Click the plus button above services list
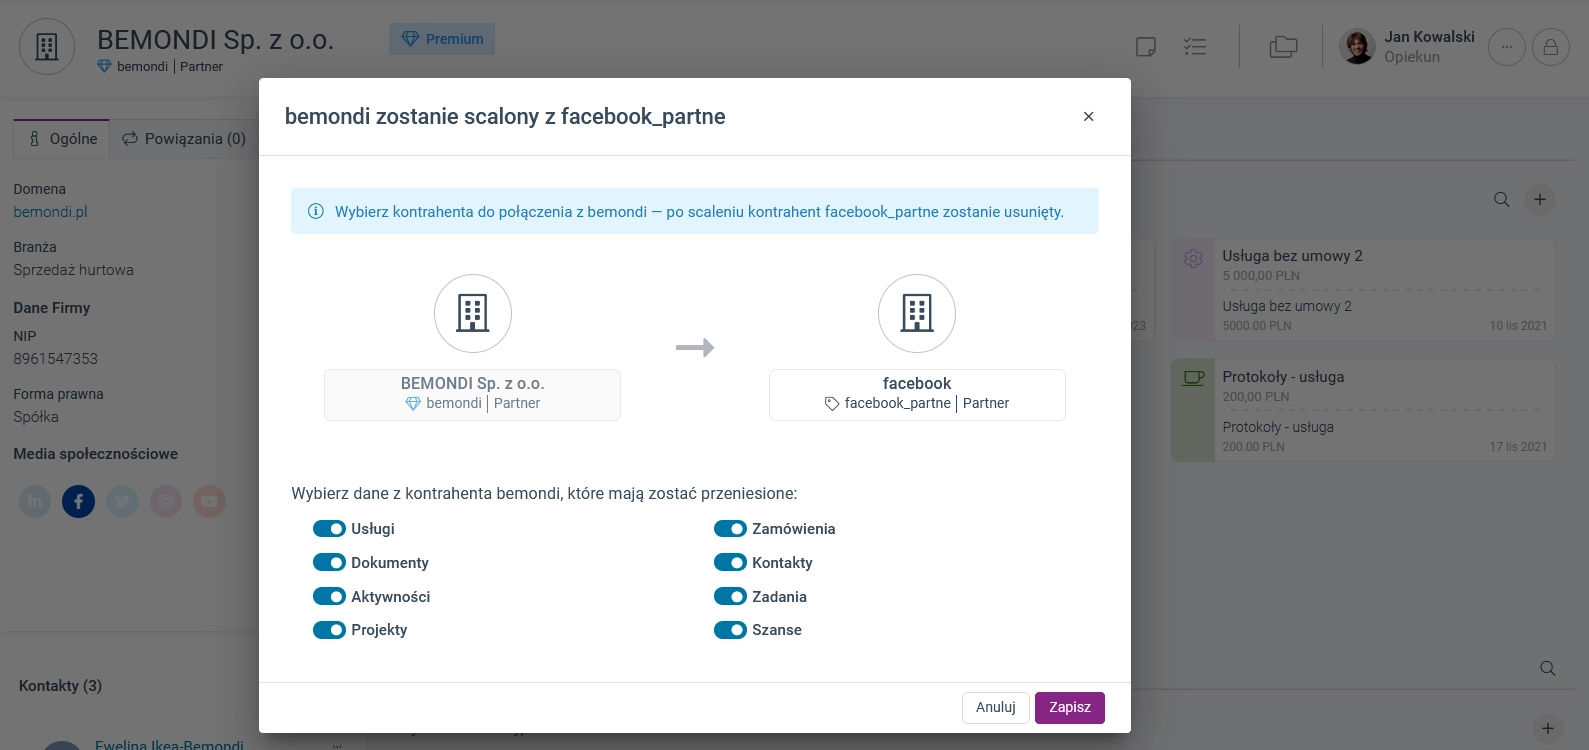The width and height of the screenshot is (1589, 750). [x=1540, y=200]
